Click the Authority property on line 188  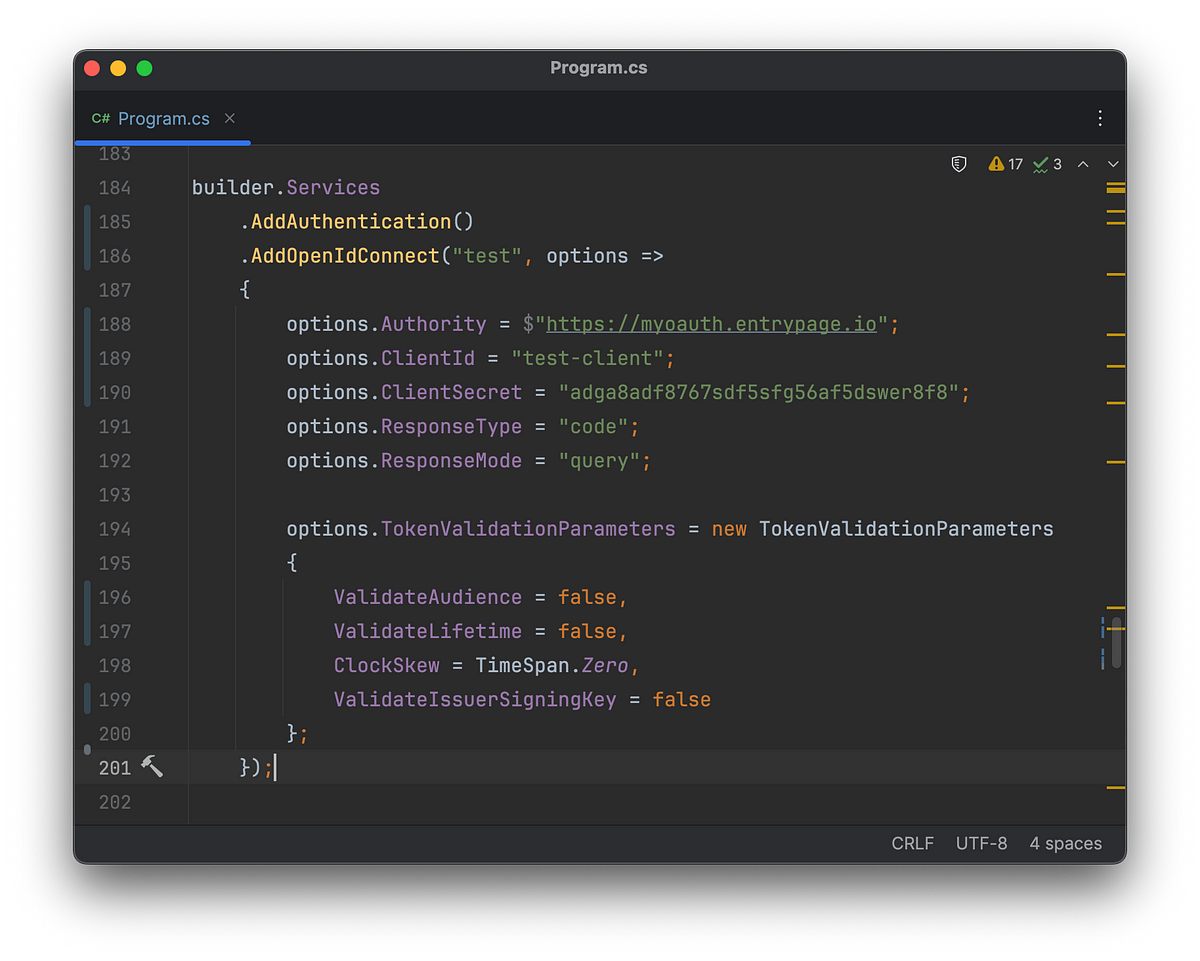433,324
